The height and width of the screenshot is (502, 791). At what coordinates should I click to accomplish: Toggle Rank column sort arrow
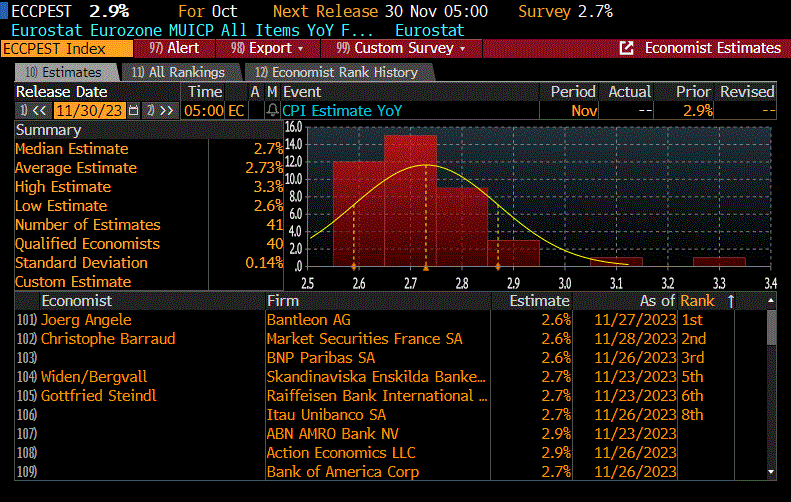(x=731, y=301)
